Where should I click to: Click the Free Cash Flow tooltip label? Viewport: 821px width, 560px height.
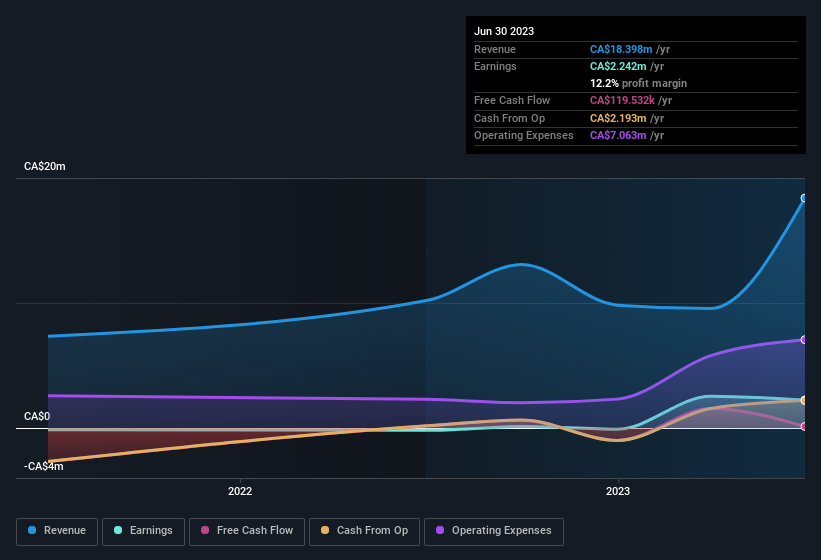point(512,100)
